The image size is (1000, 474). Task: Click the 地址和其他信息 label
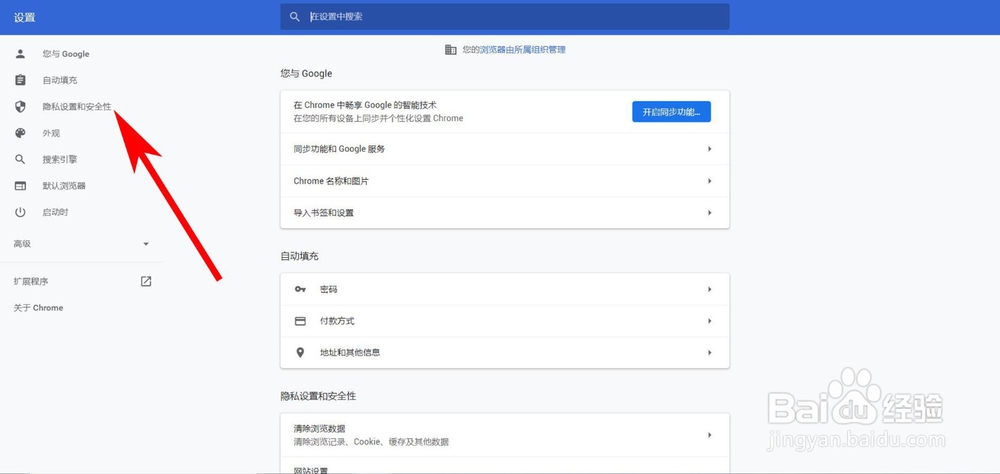click(350, 352)
